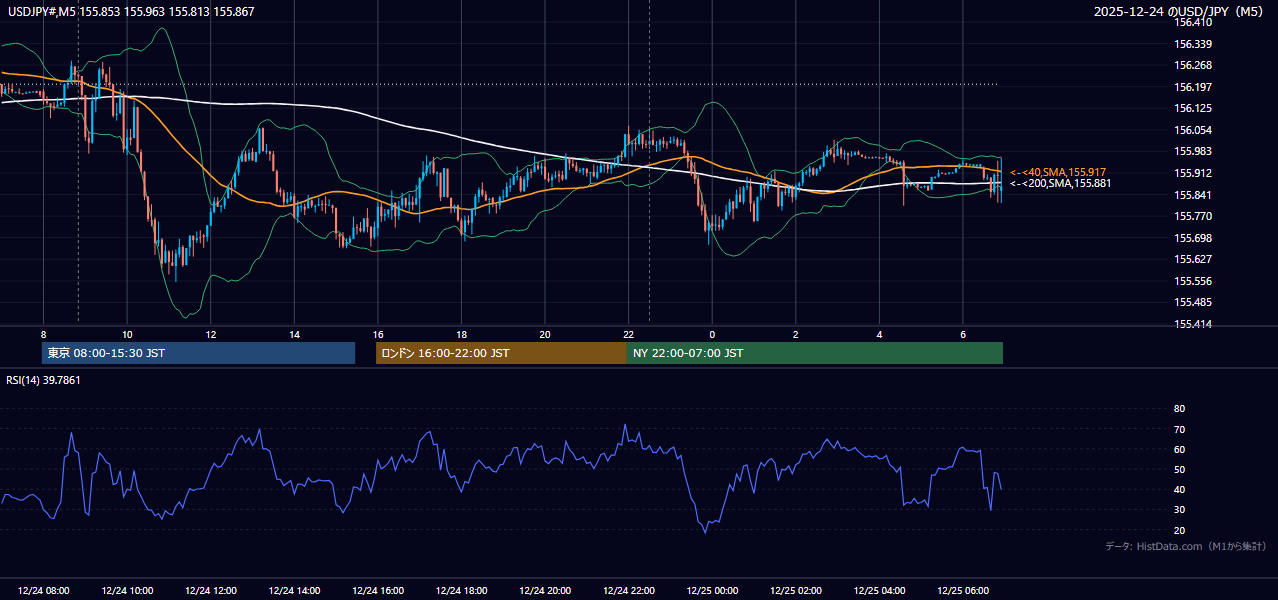
Task: Click hour tick '18' below price chart
Action: [461, 334]
